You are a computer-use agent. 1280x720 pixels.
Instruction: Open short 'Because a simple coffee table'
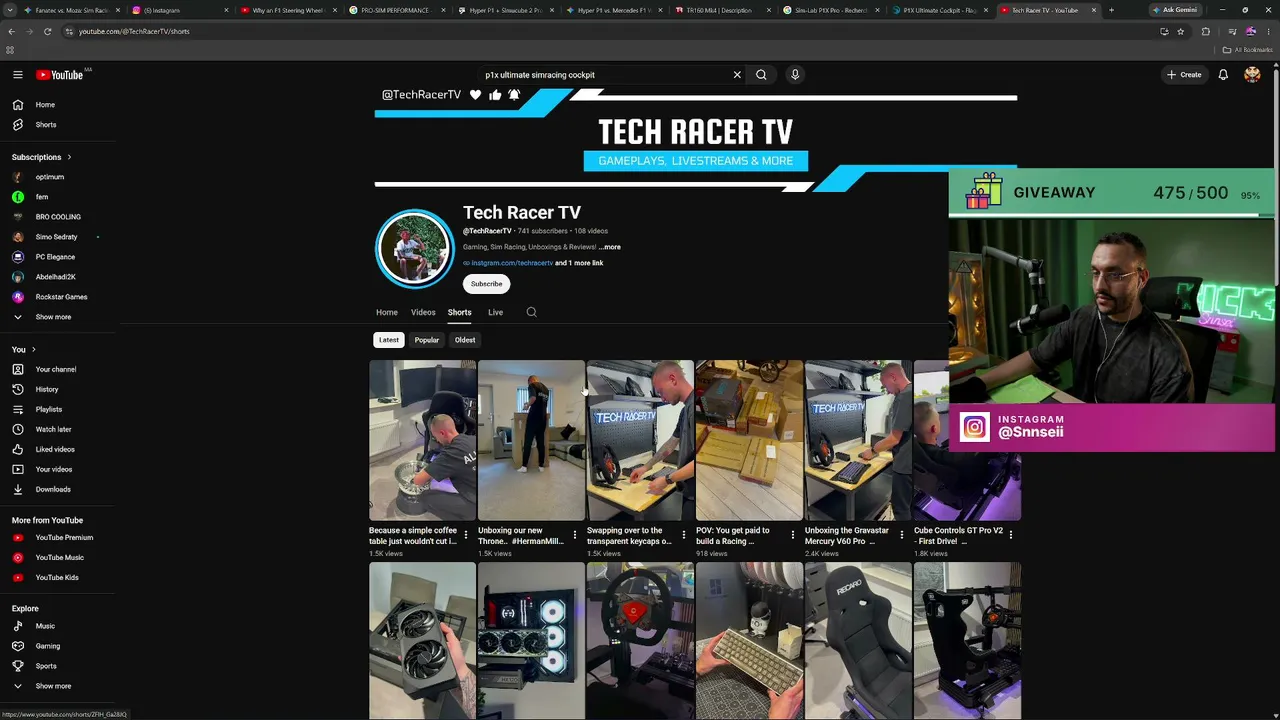(422, 440)
